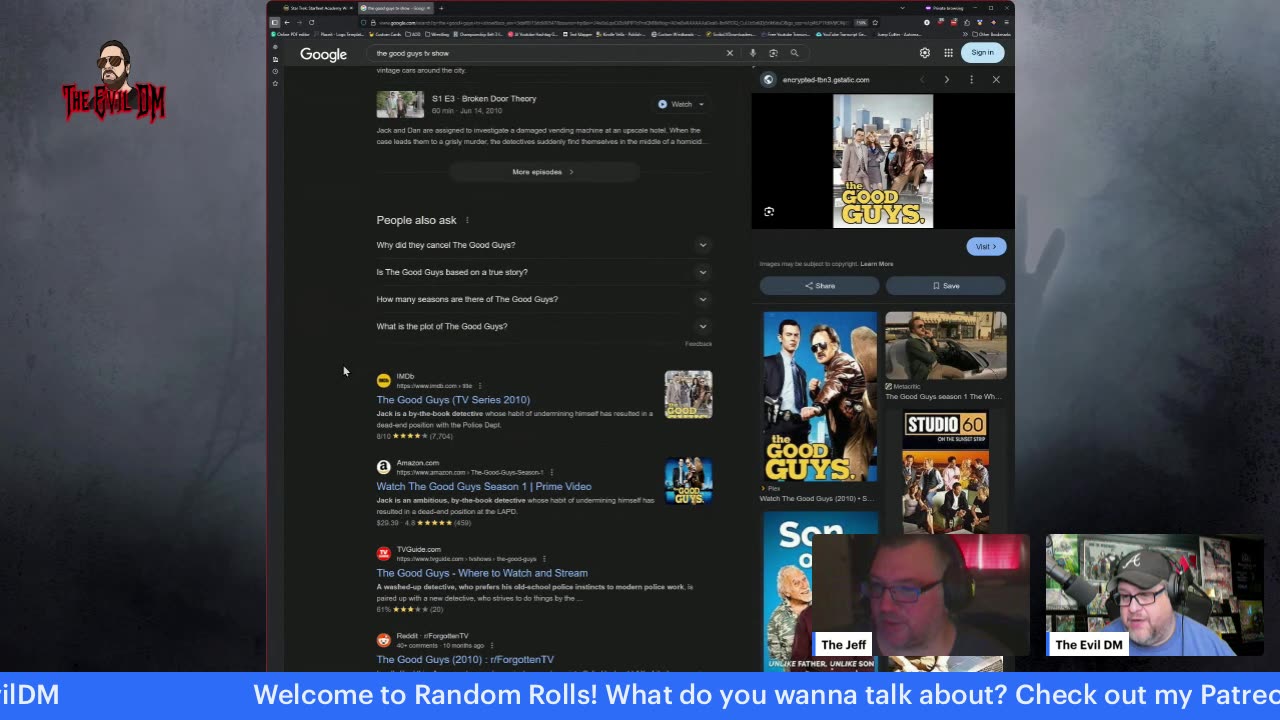Go to Google home via logo

[323, 54]
